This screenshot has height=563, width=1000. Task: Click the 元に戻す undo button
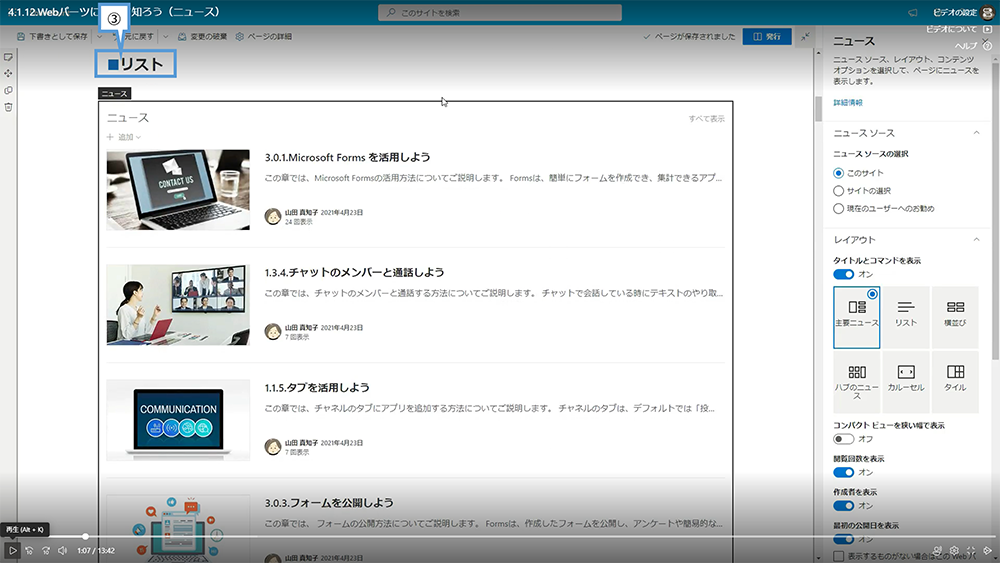coord(134,36)
